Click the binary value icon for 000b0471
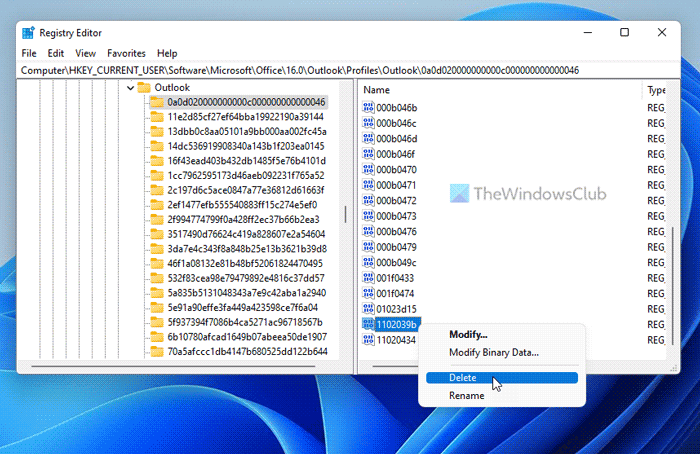This screenshot has width=700, height=454. click(x=368, y=185)
